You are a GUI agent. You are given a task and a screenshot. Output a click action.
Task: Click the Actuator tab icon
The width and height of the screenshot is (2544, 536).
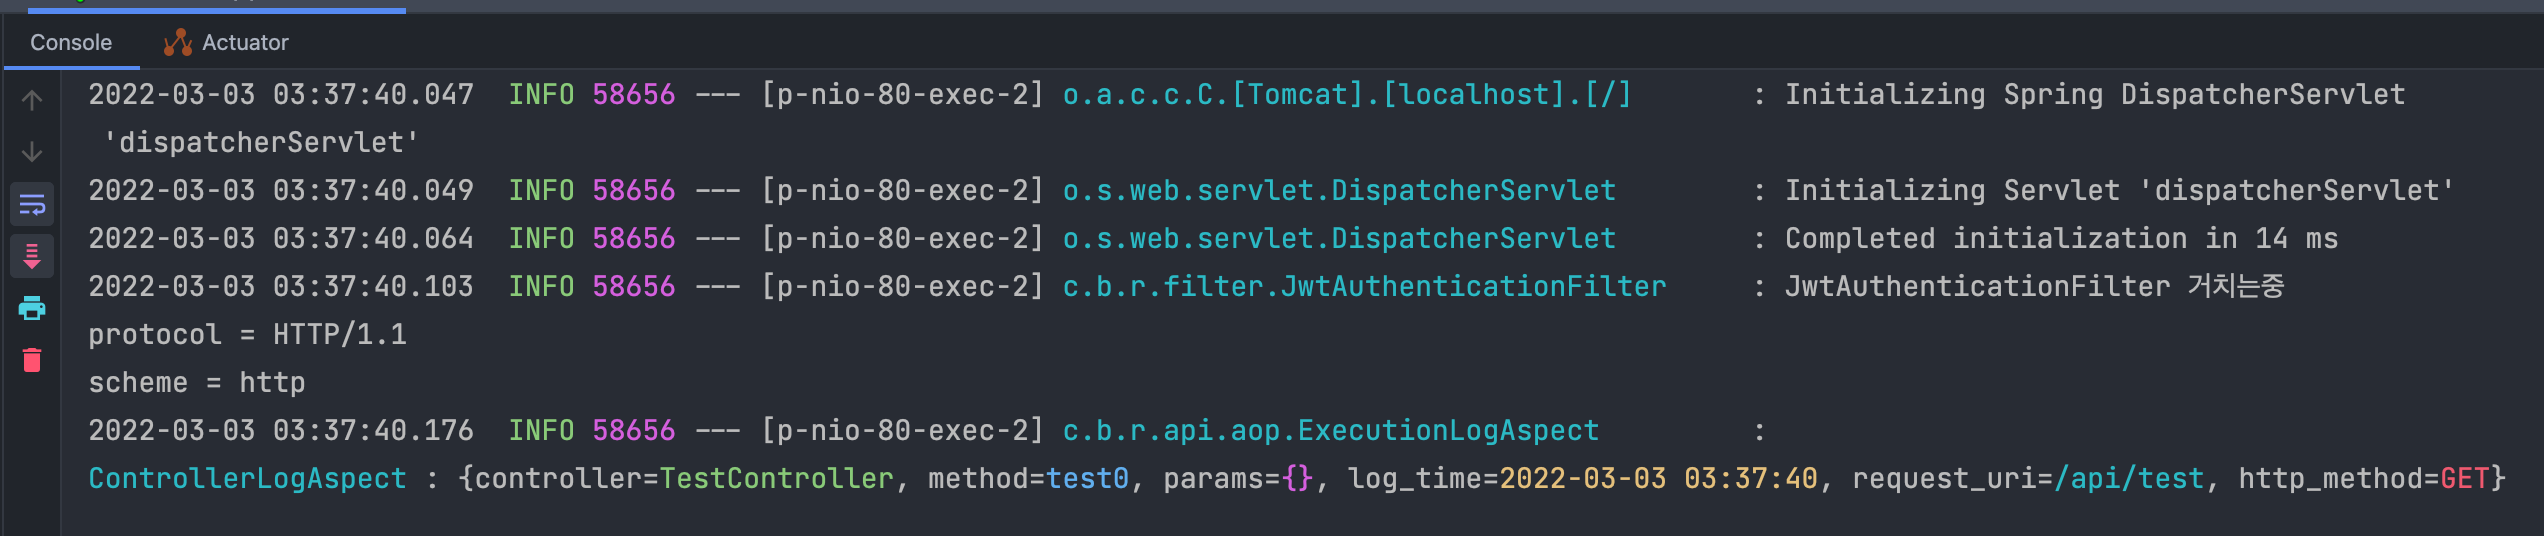tap(177, 42)
